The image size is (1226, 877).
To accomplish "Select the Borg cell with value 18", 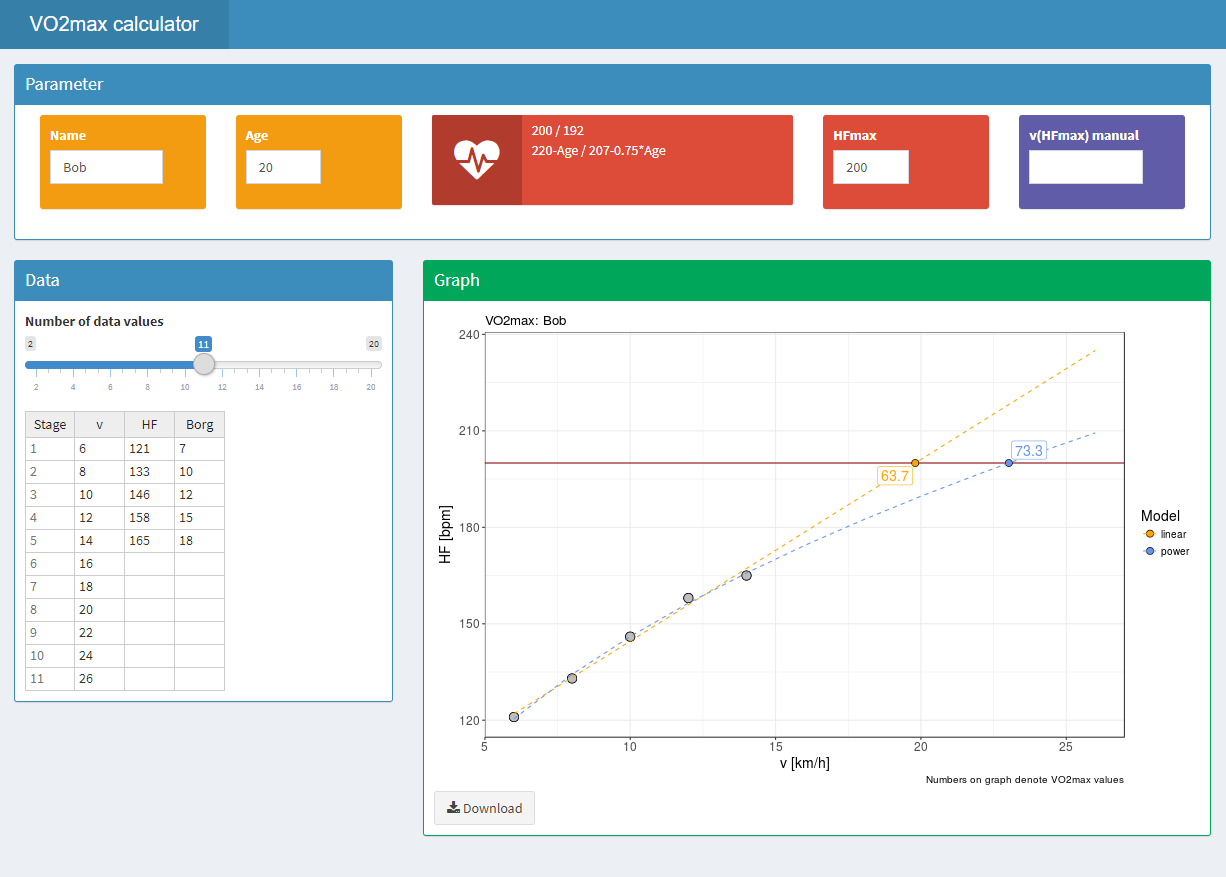I will click(199, 540).
